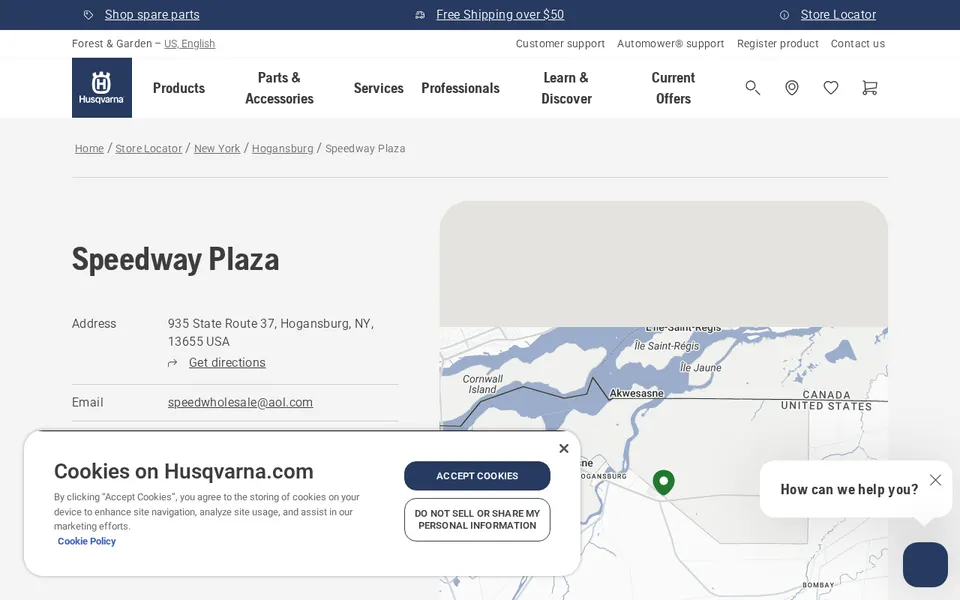Click the info icon beside Store Locator

coord(784,15)
